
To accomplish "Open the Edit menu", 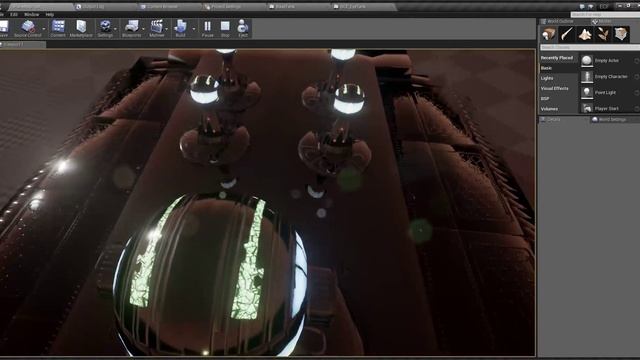I will (14, 14).
